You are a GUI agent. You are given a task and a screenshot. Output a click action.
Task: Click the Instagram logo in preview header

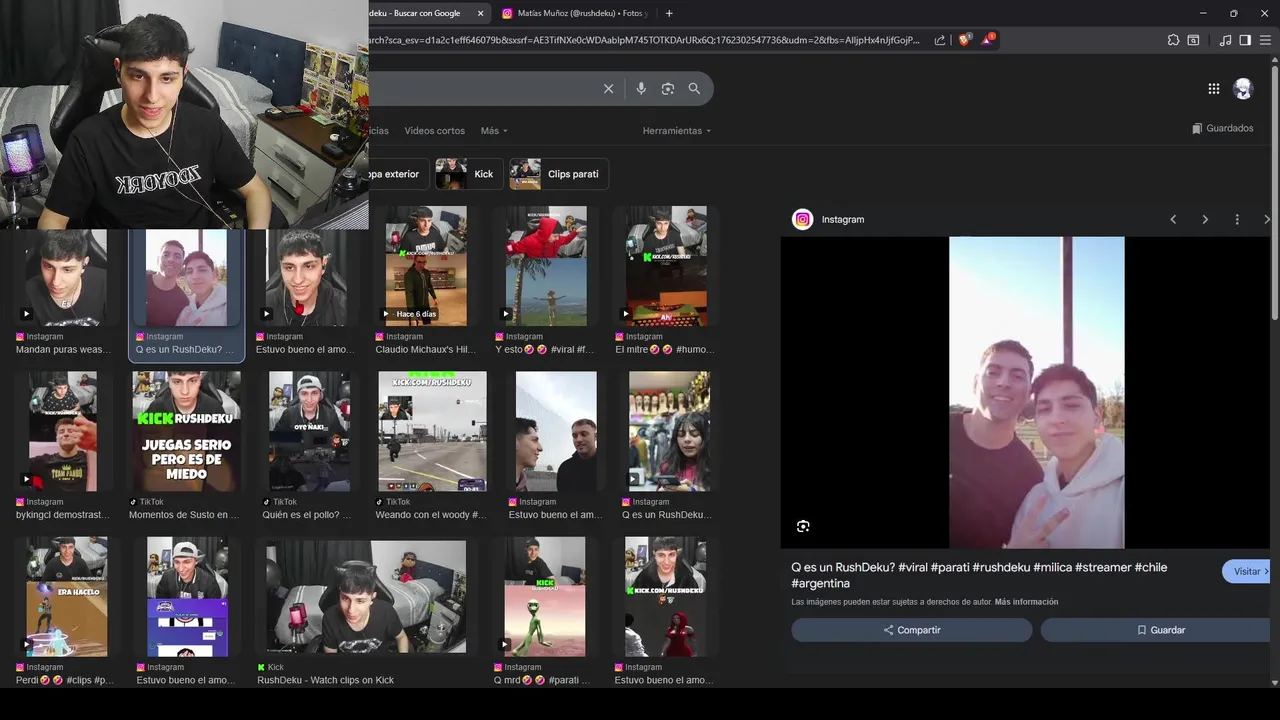pyautogui.click(x=802, y=219)
